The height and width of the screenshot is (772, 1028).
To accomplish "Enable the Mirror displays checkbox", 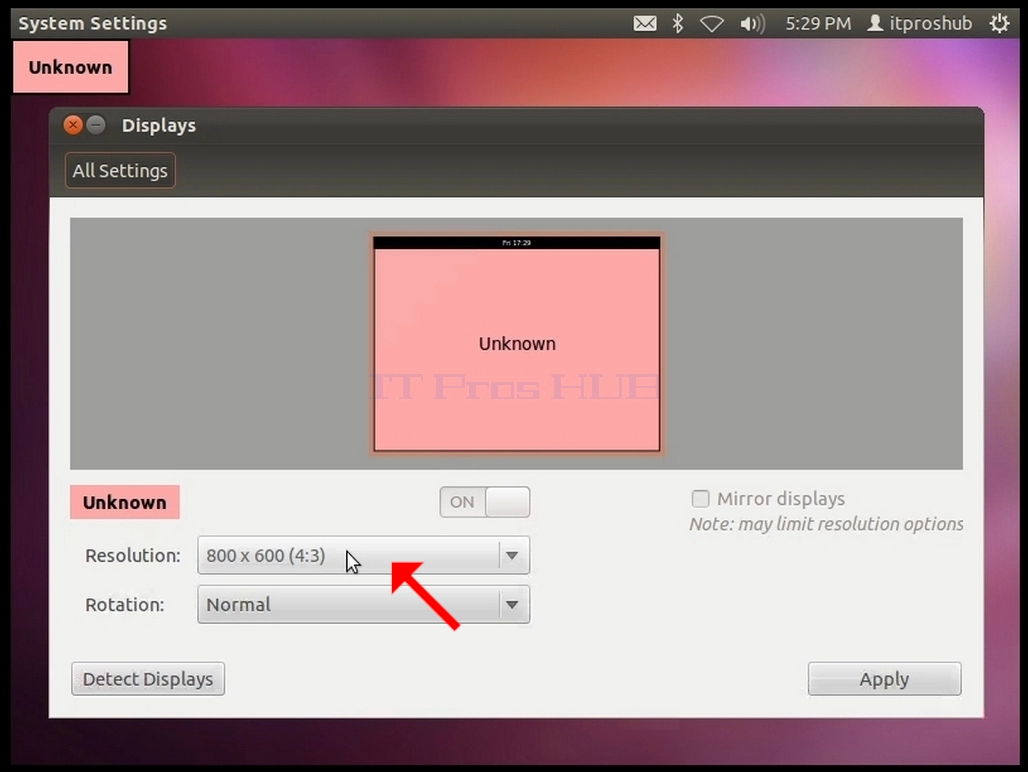I will coord(700,499).
